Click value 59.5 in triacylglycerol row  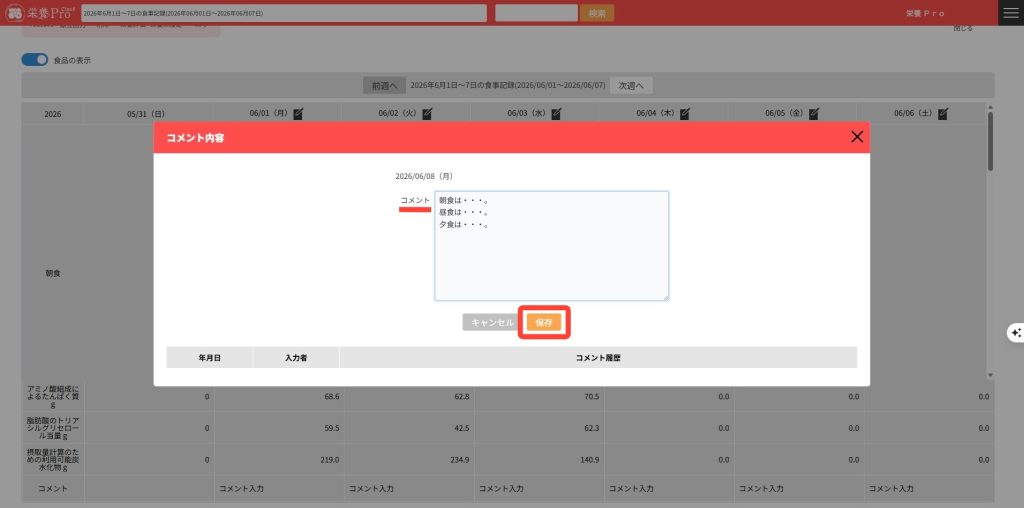tap(332, 428)
